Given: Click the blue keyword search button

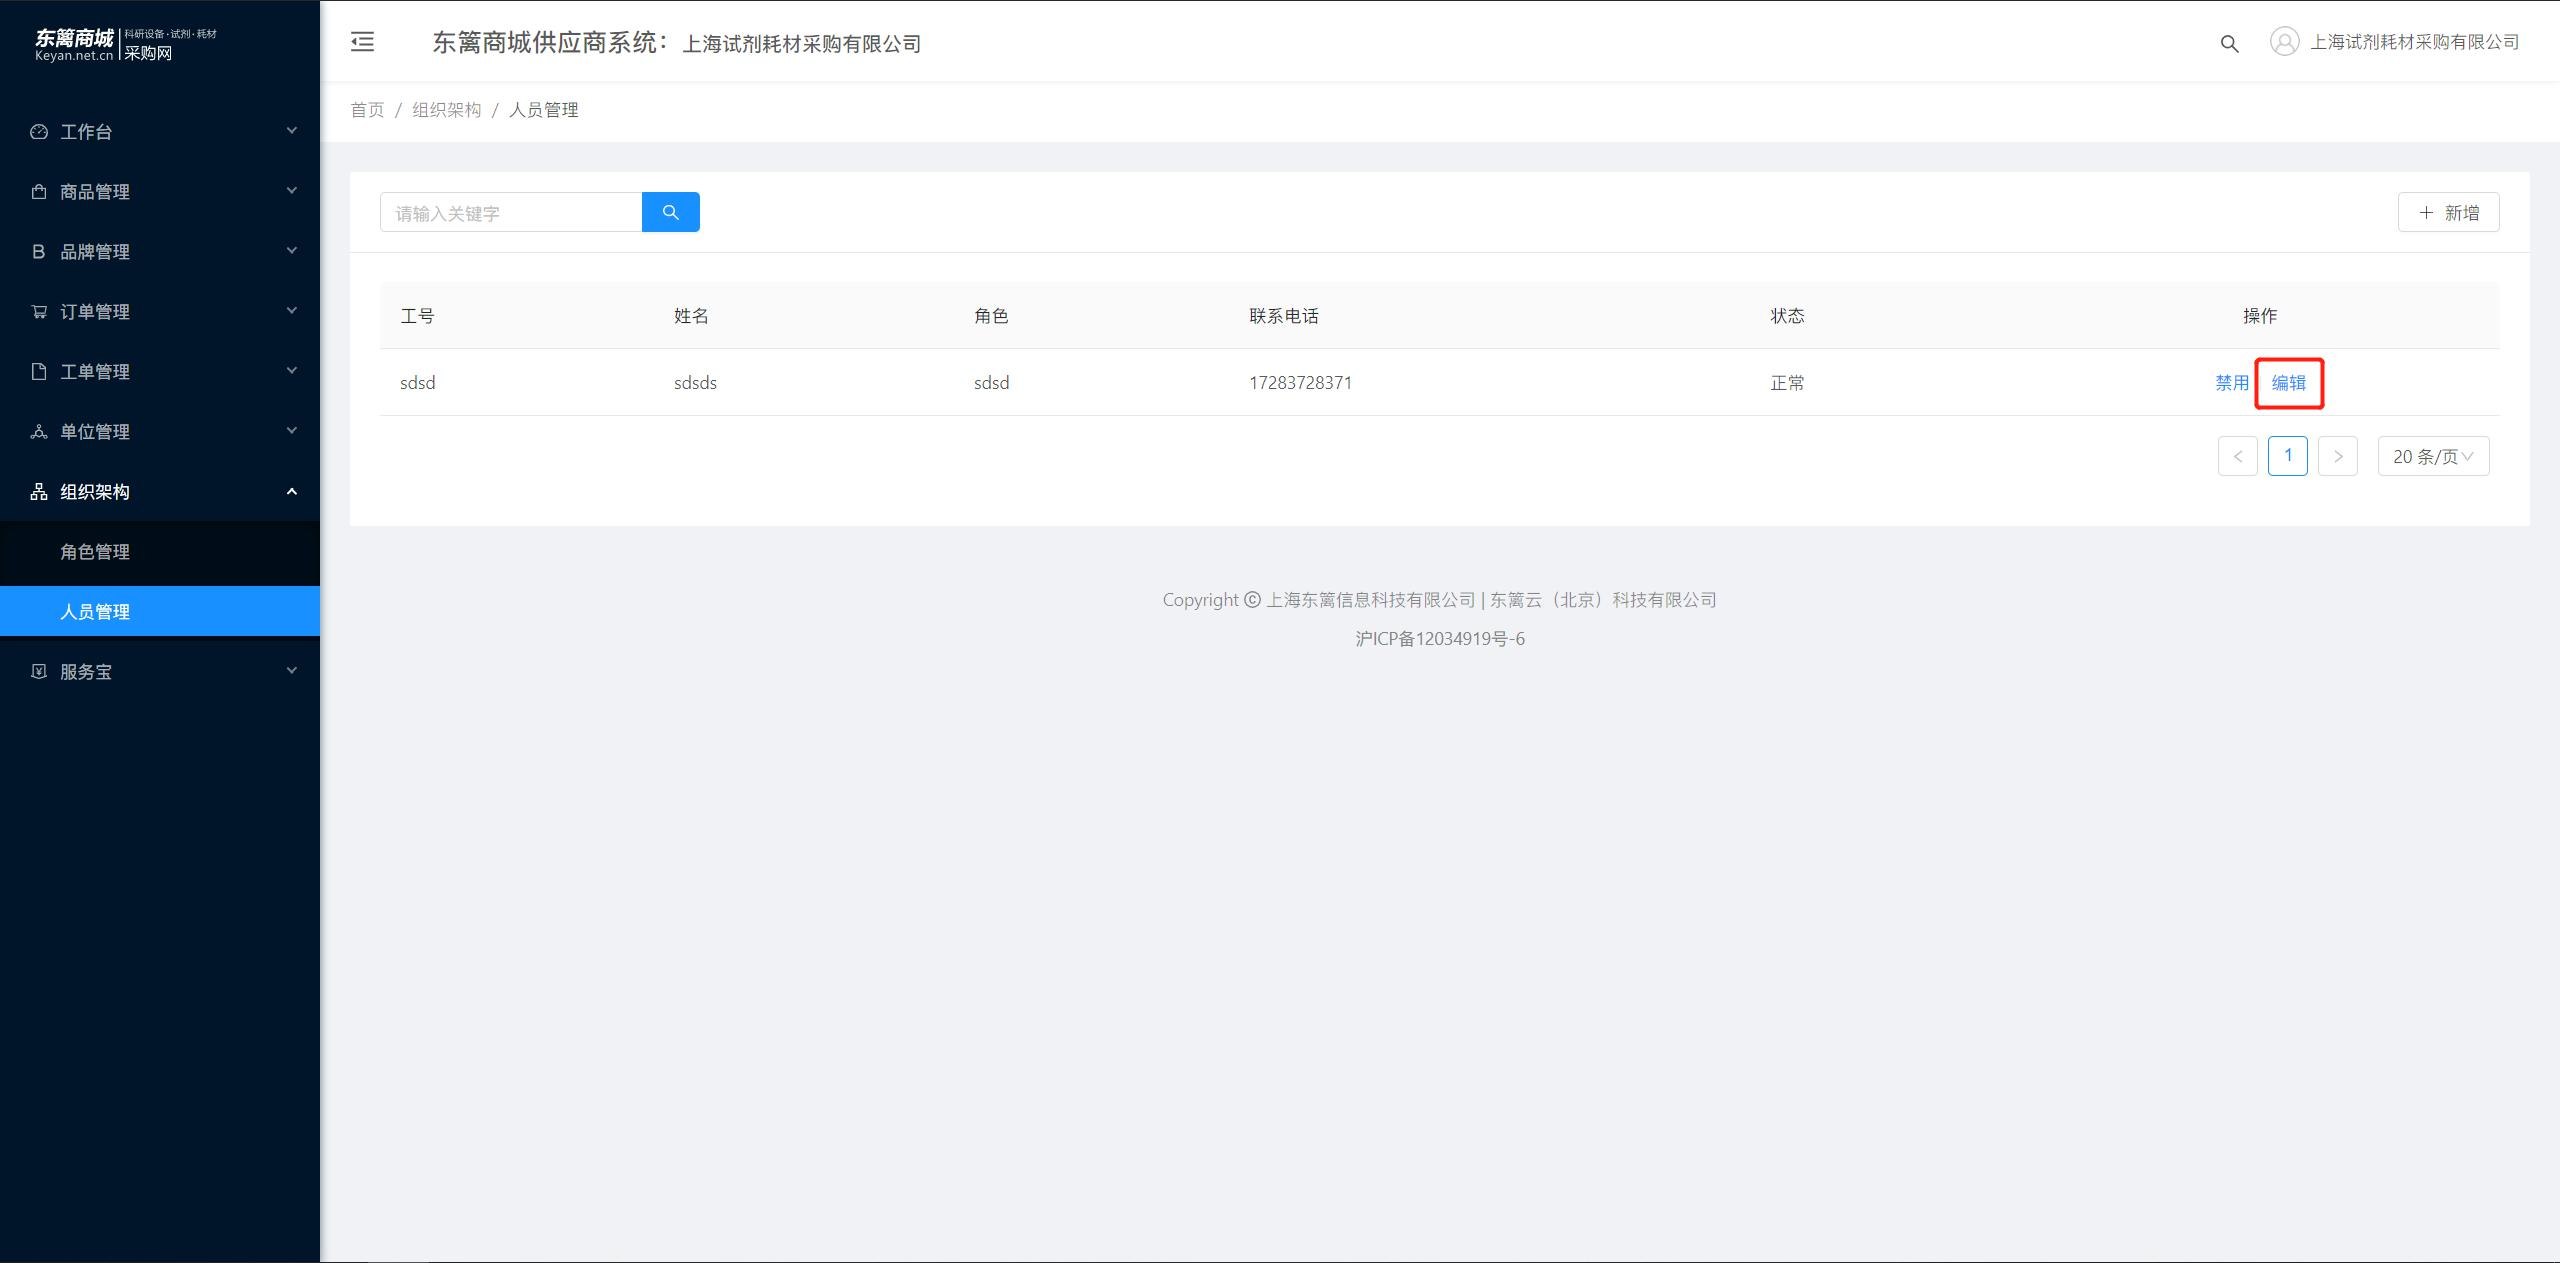Looking at the screenshot, I should coord(670,212).
